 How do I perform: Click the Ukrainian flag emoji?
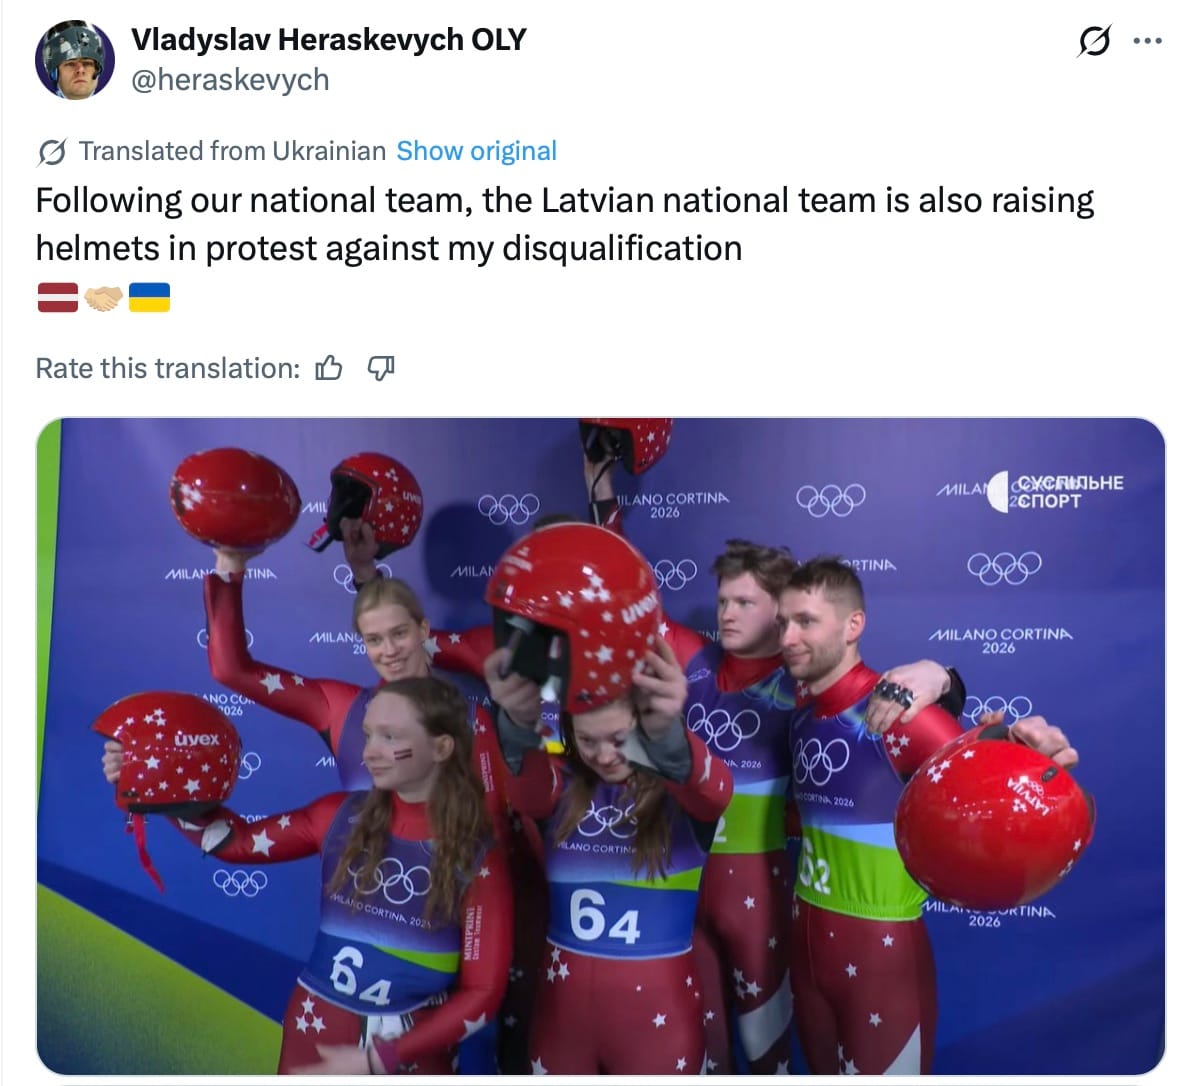(x=149, y=297)
